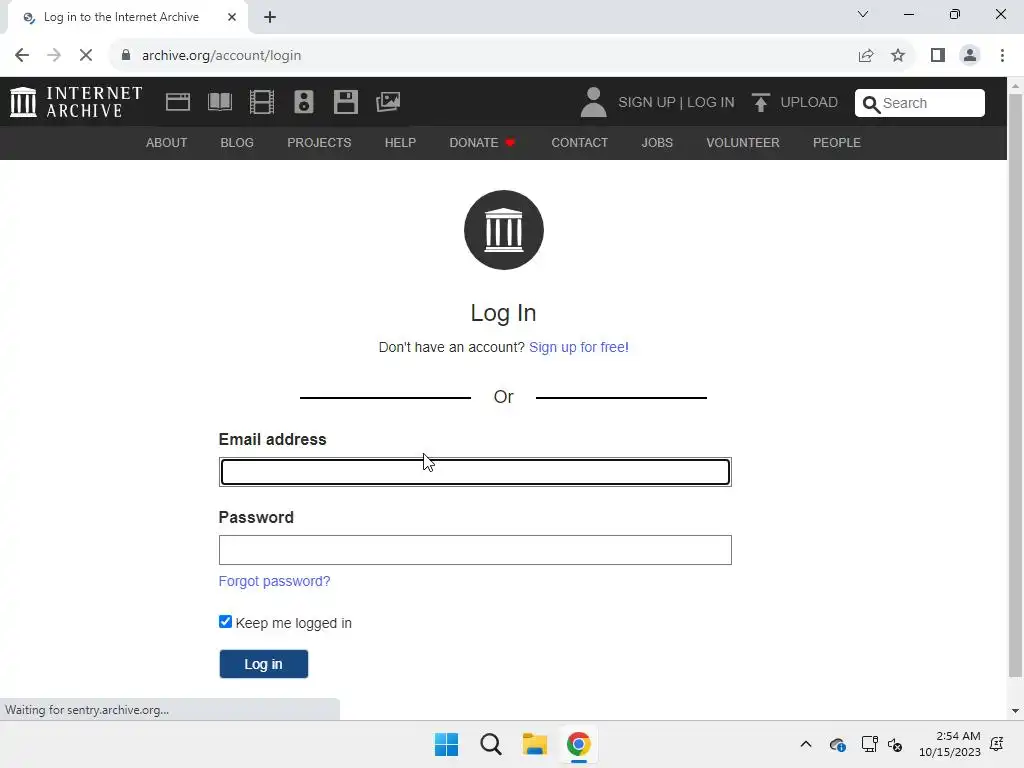1024x768 pixels.
Task: Click the UPLOAD link
Action: (809, 103)
